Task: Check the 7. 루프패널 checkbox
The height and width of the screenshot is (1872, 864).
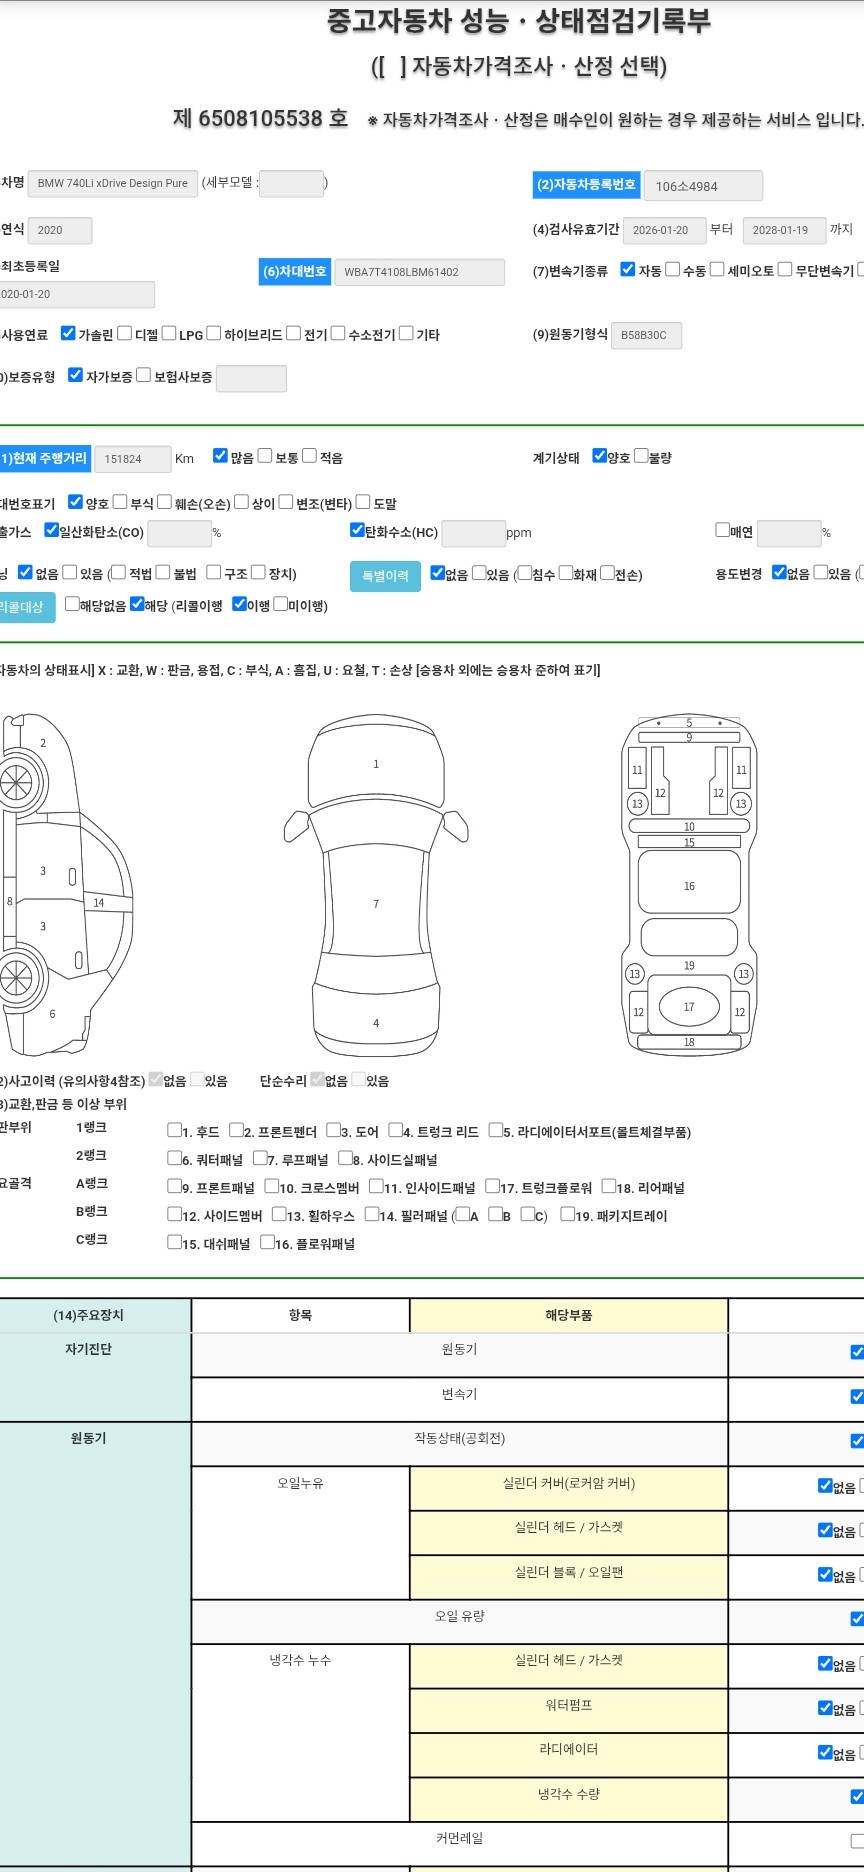Action: tap(260, 1158)
